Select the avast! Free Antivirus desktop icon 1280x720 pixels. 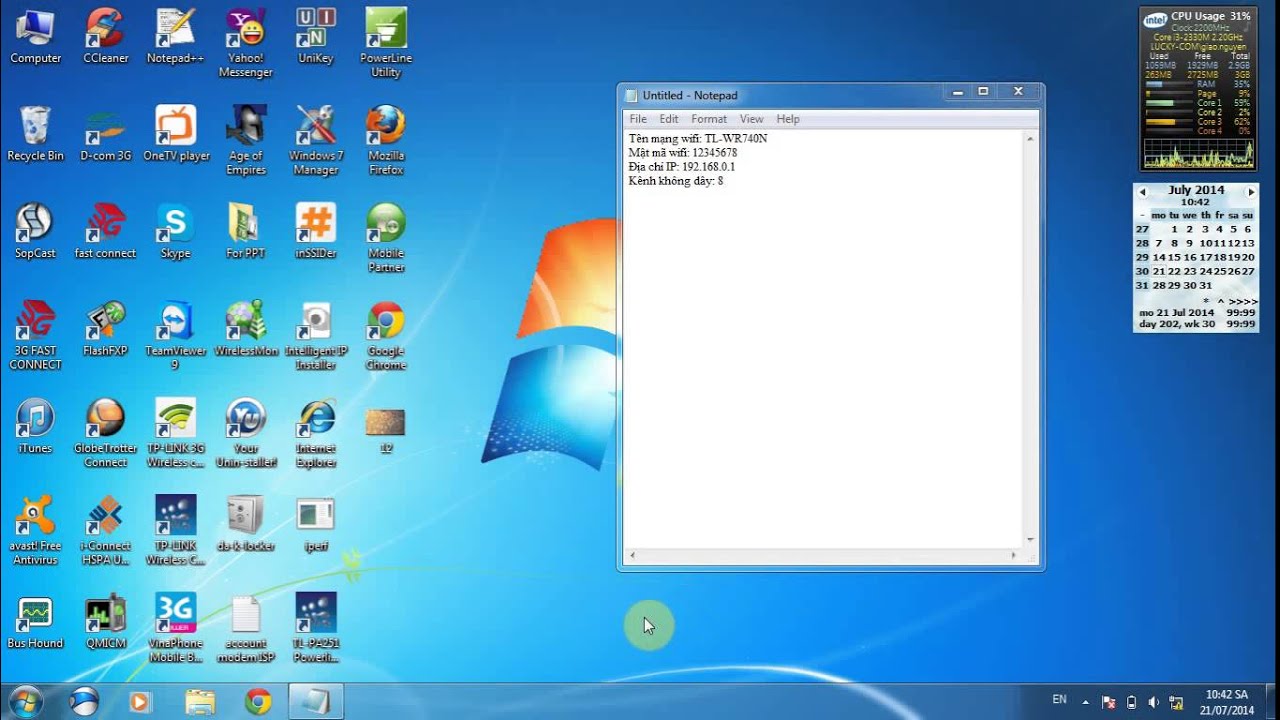click(35, 531)
